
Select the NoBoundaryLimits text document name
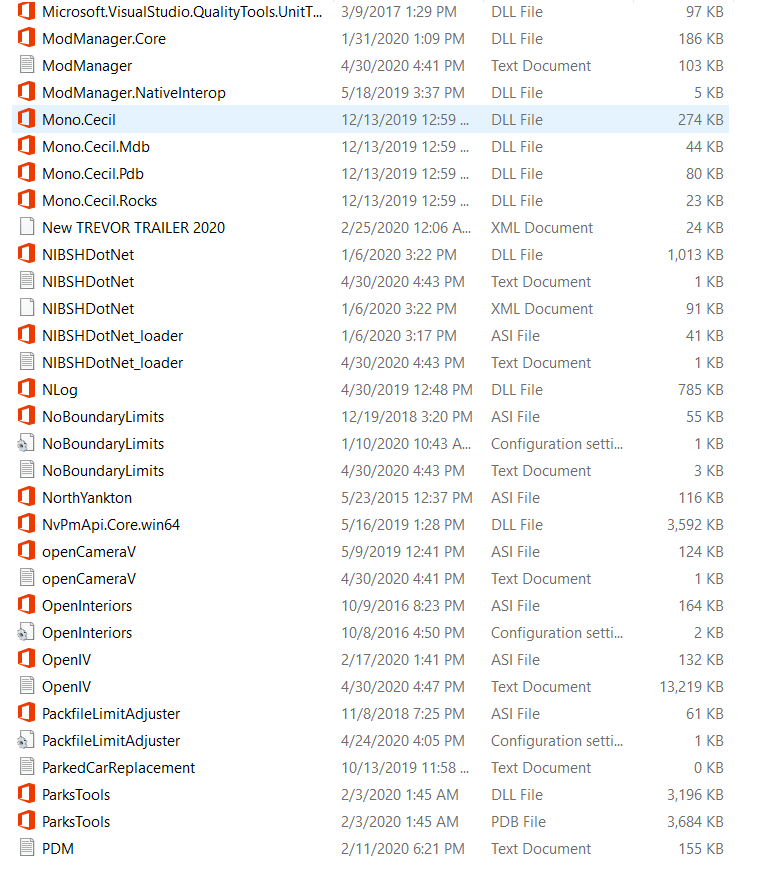[x=103, y=471]
